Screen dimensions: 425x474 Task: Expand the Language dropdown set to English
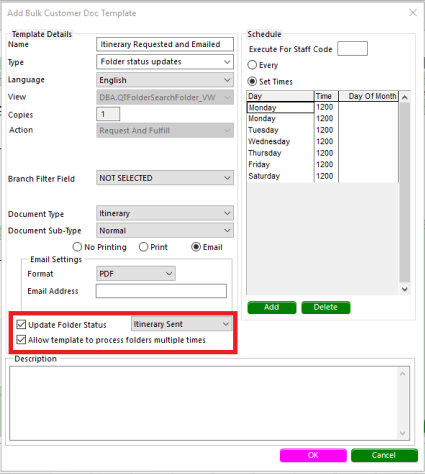click(x=165, y=80)
